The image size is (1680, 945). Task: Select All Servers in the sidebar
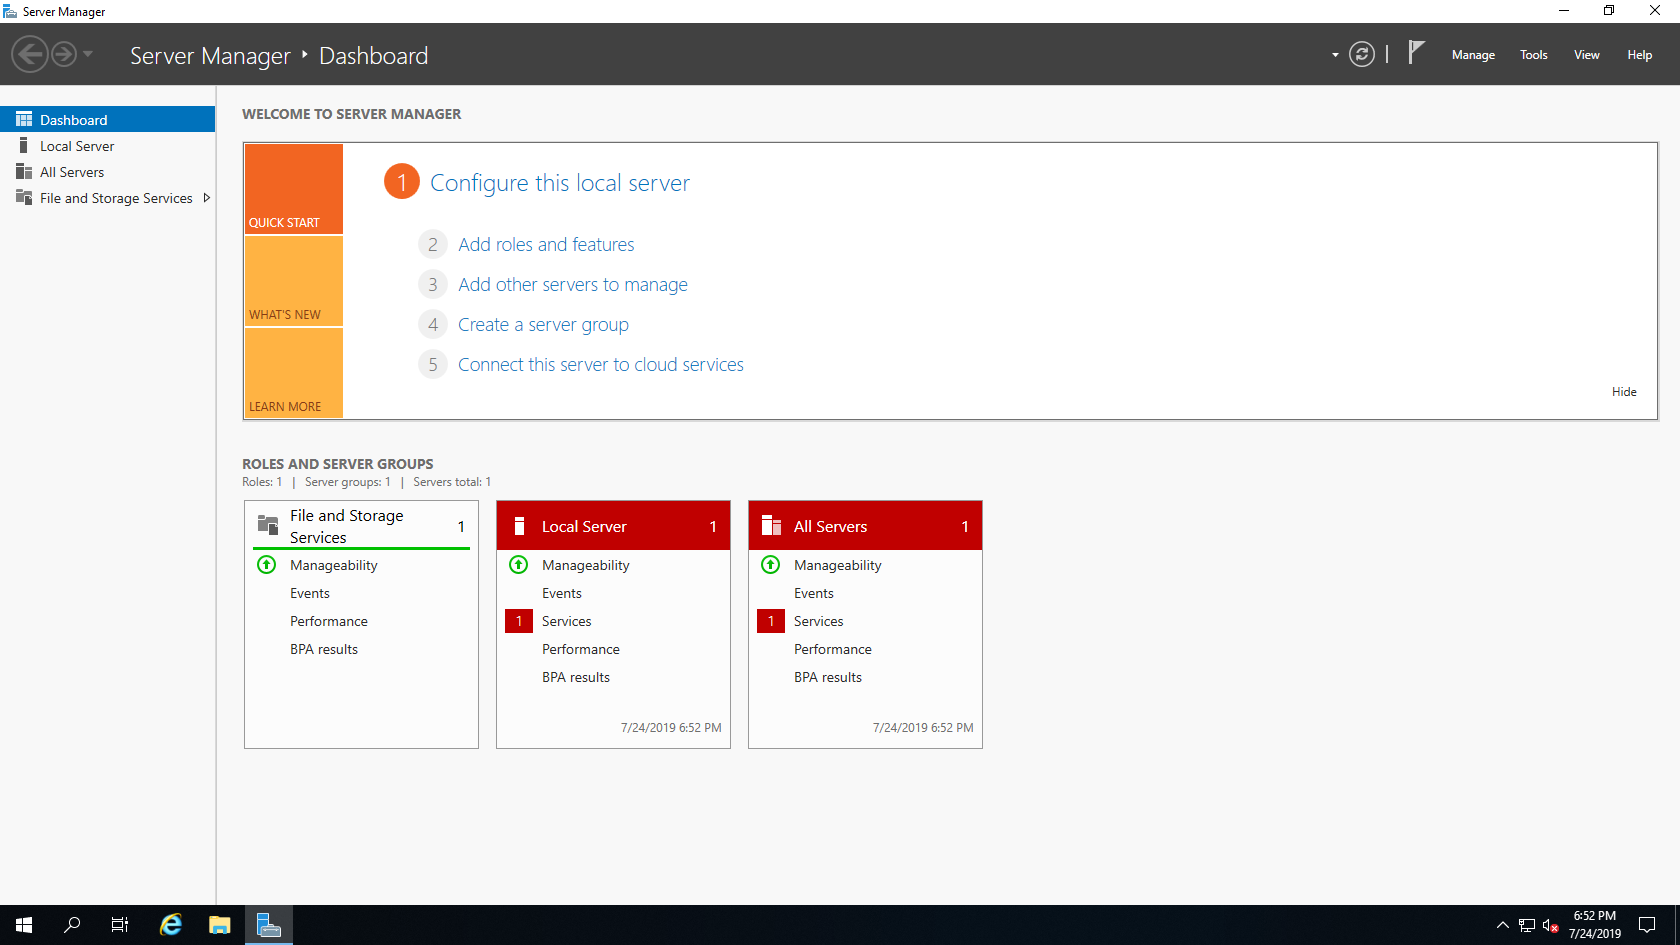click(x=107, y=171)
